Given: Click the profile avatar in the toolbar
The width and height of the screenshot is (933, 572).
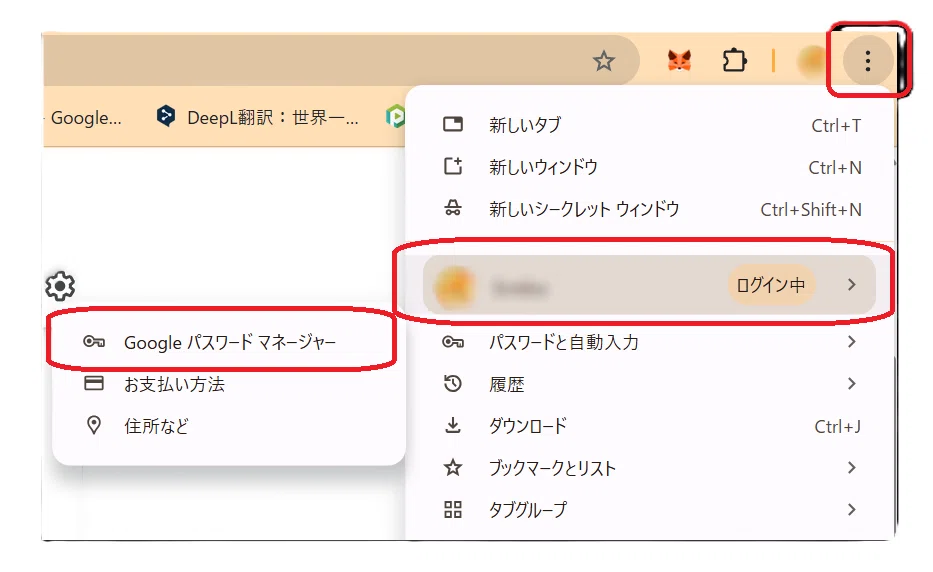Looking at the screenshot, I should click(x=812, y=61).
